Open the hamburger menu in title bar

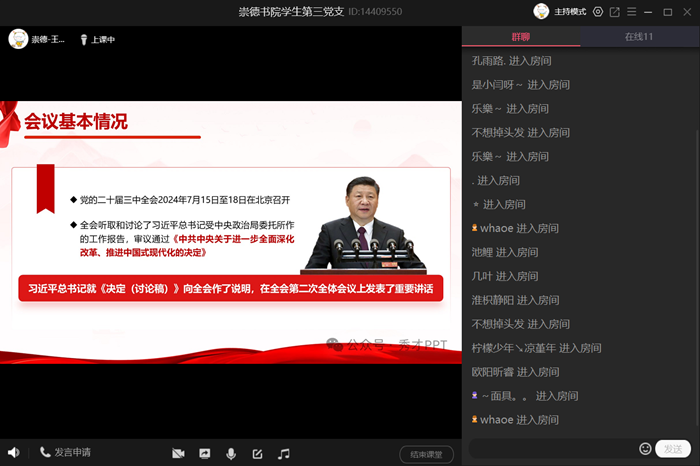click(632, 12)
